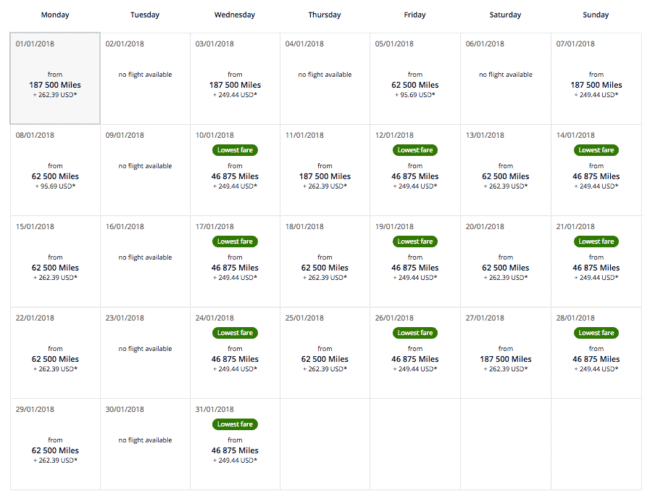
Task: Click the Lowest fare badge on 19/01/2018
Action: [415, 242]
